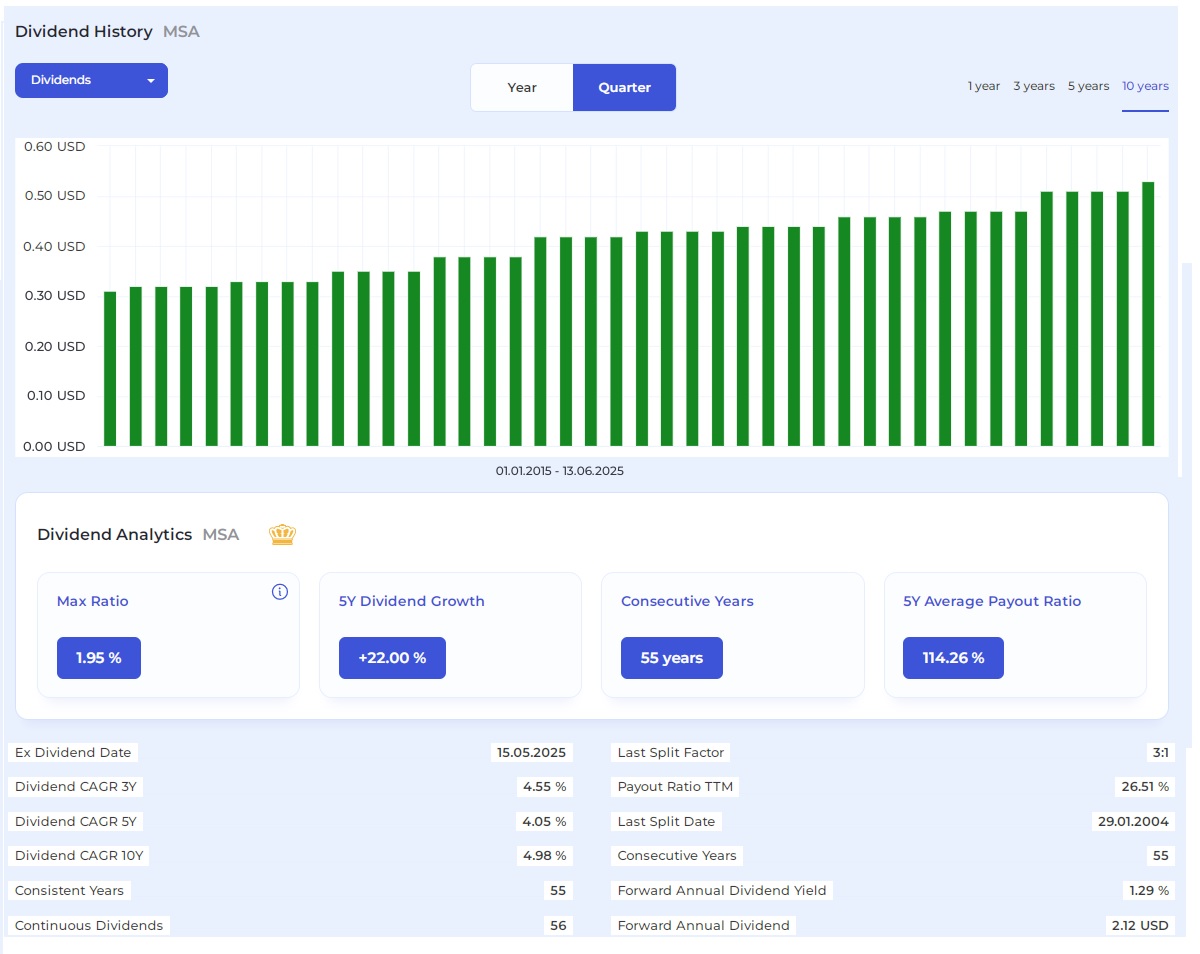Switch chart to Year view

[522, 88]
